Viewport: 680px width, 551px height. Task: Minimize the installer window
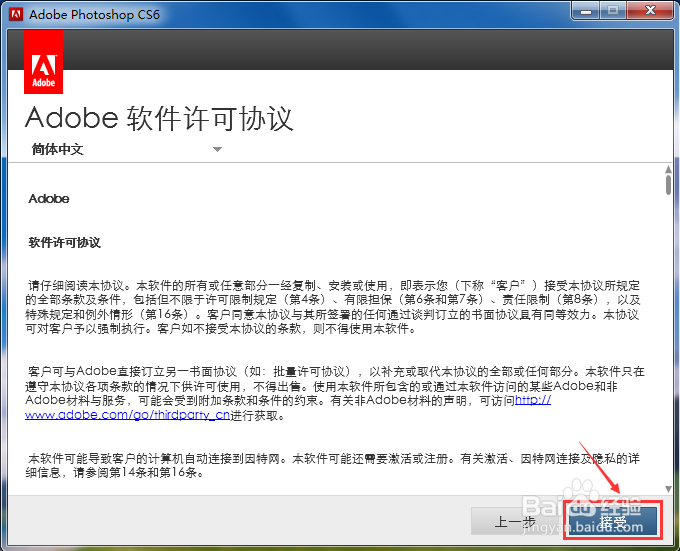click(x=586, y=10)
